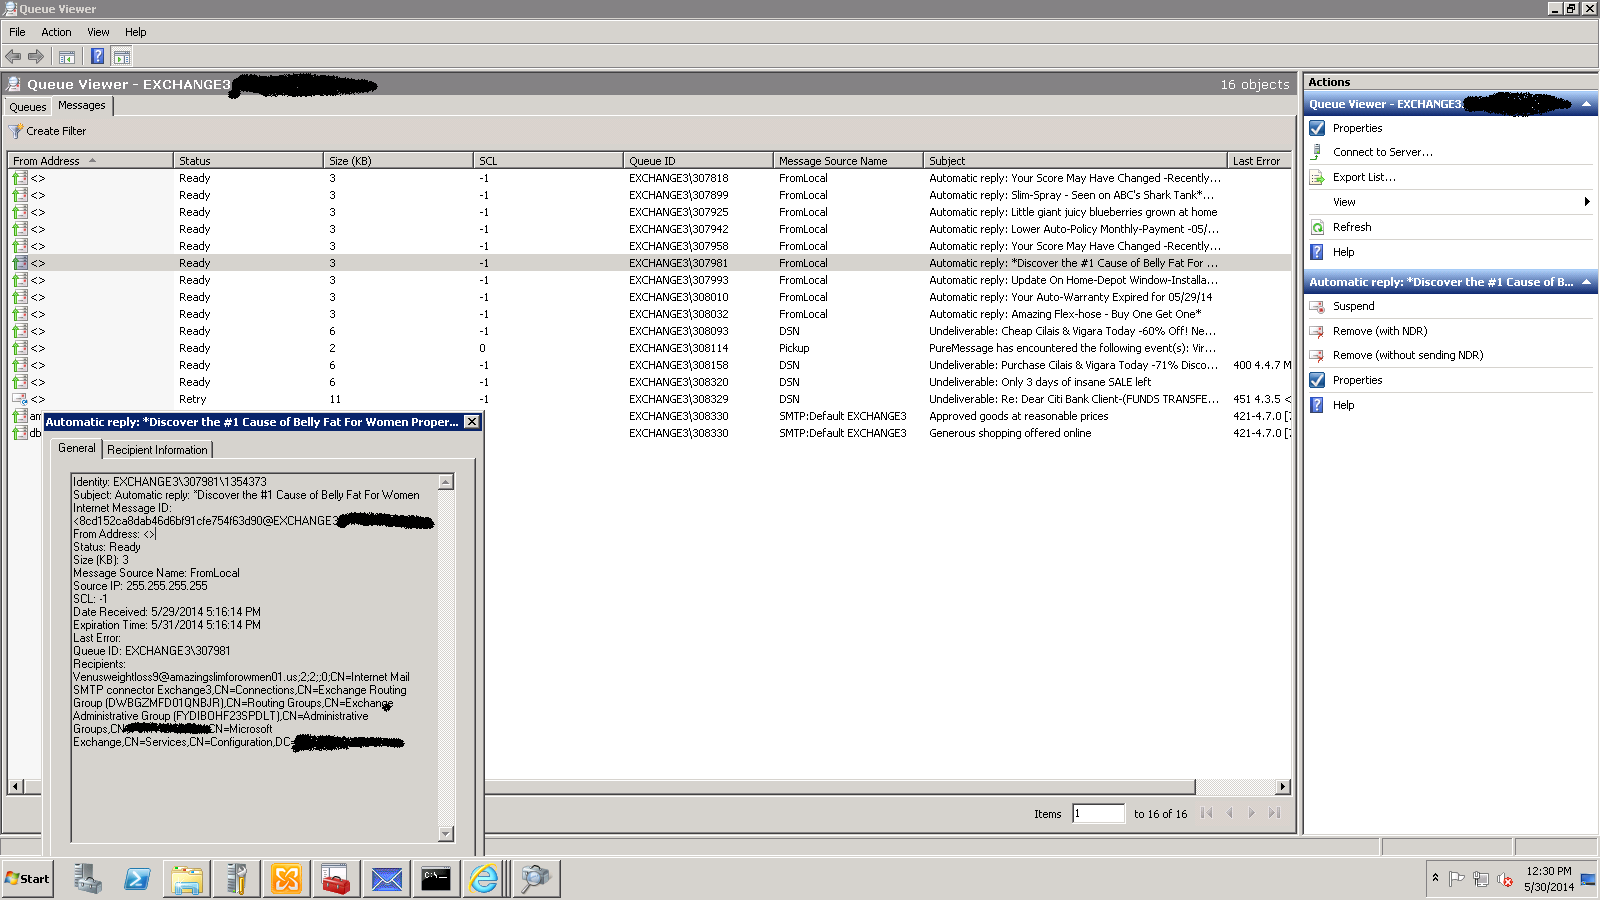This screenshot has height=900, width=1600.
Task: Launch Internet Explorer from the taskbar
Action: [485, 879]
